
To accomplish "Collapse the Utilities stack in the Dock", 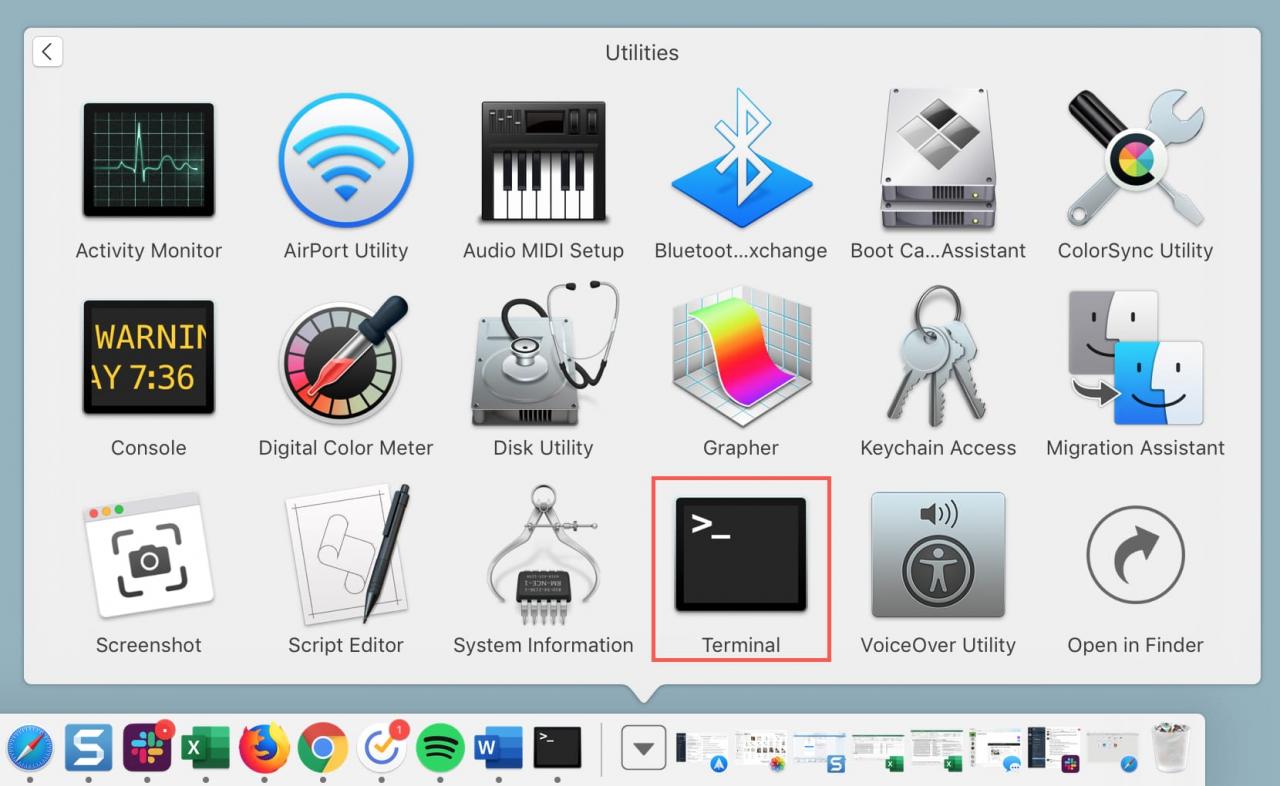I will pyautogui.click(x=643, y=748).
